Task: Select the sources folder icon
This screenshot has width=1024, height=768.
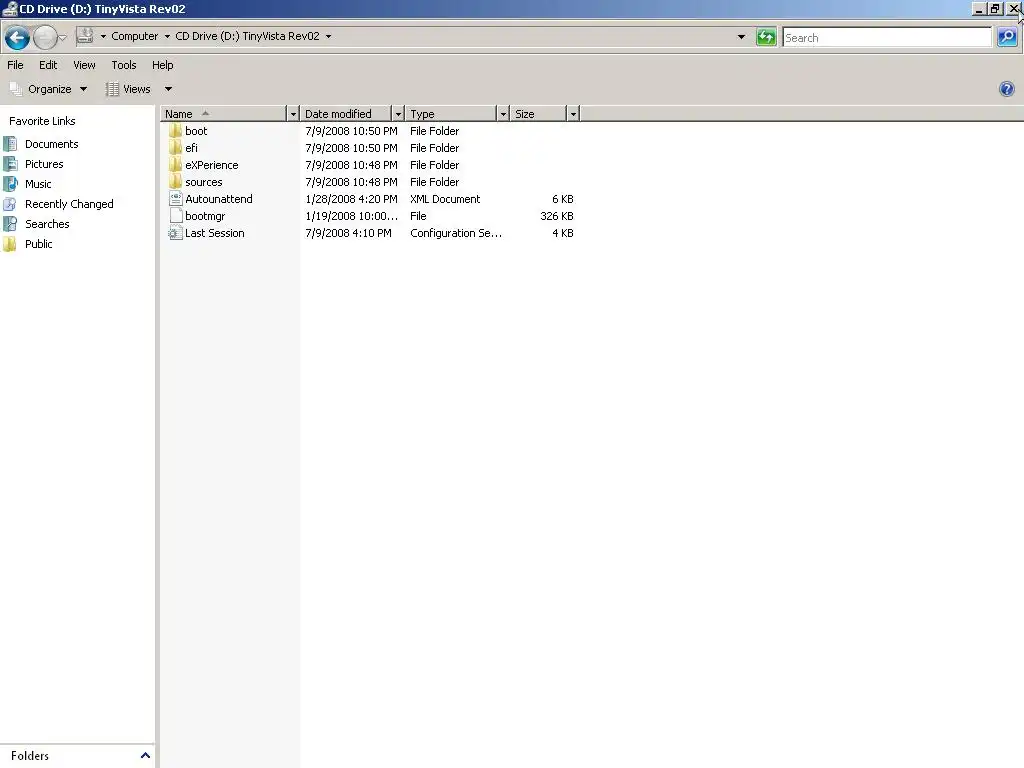Action: pyautogui.click(x=175, y=182)
